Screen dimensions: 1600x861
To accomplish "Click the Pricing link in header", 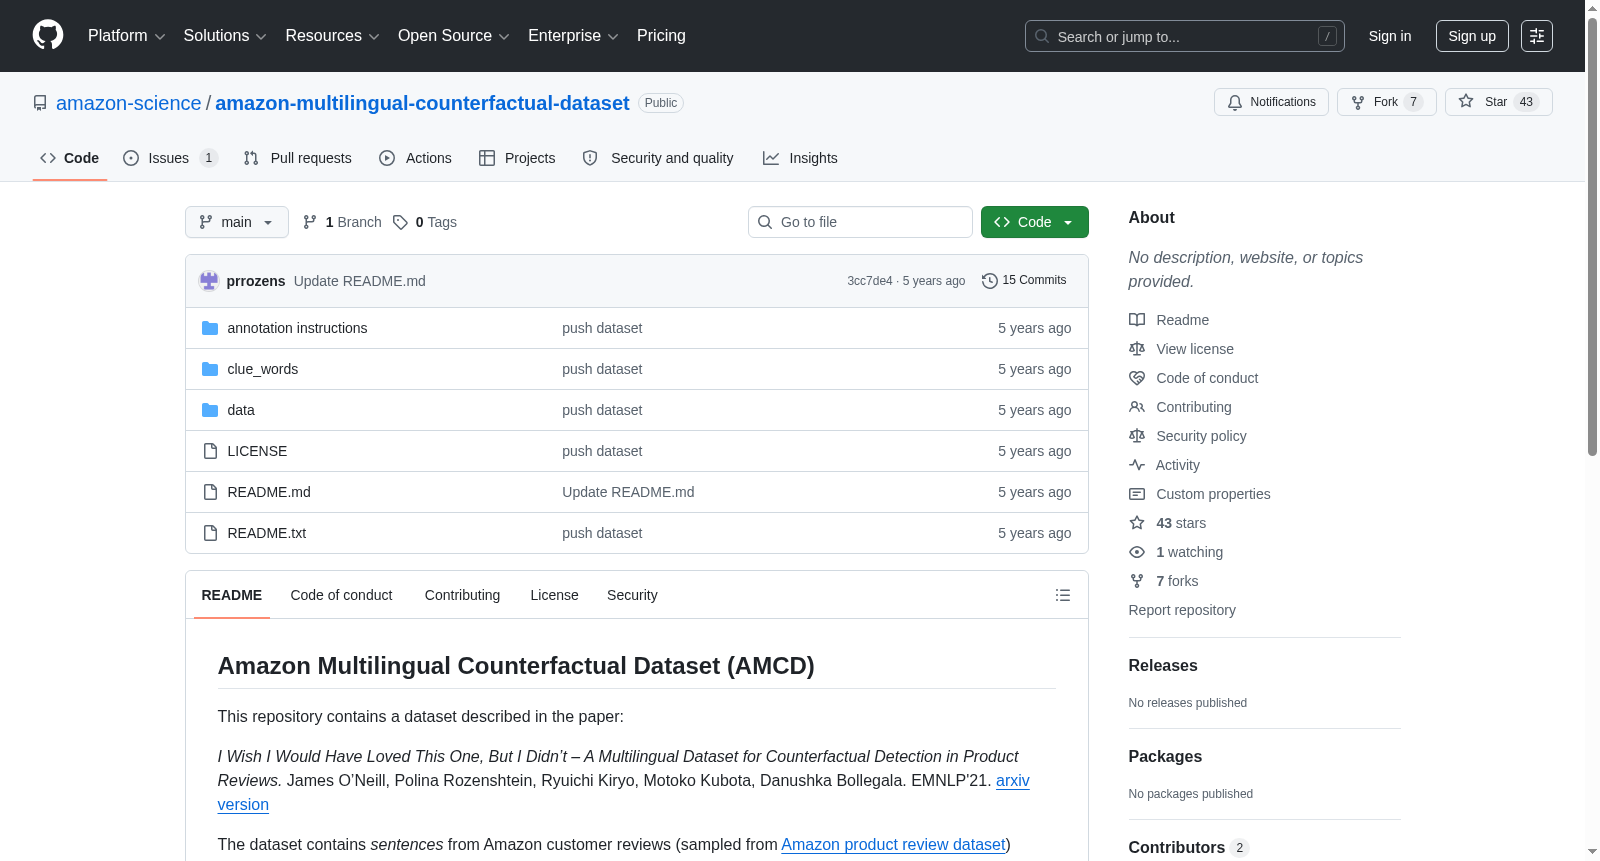I will [661, 36].
